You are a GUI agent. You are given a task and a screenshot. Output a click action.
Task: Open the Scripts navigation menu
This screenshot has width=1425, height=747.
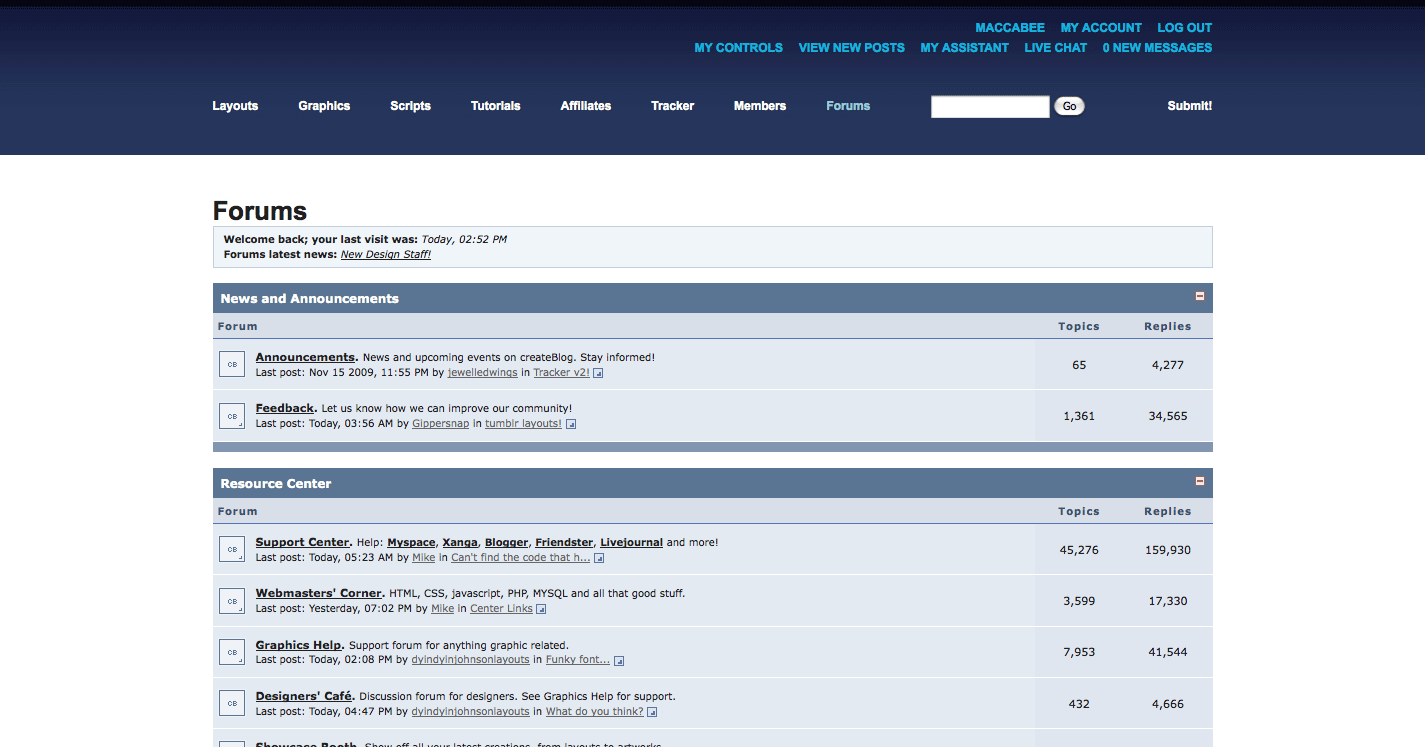(x=410, y=106)
